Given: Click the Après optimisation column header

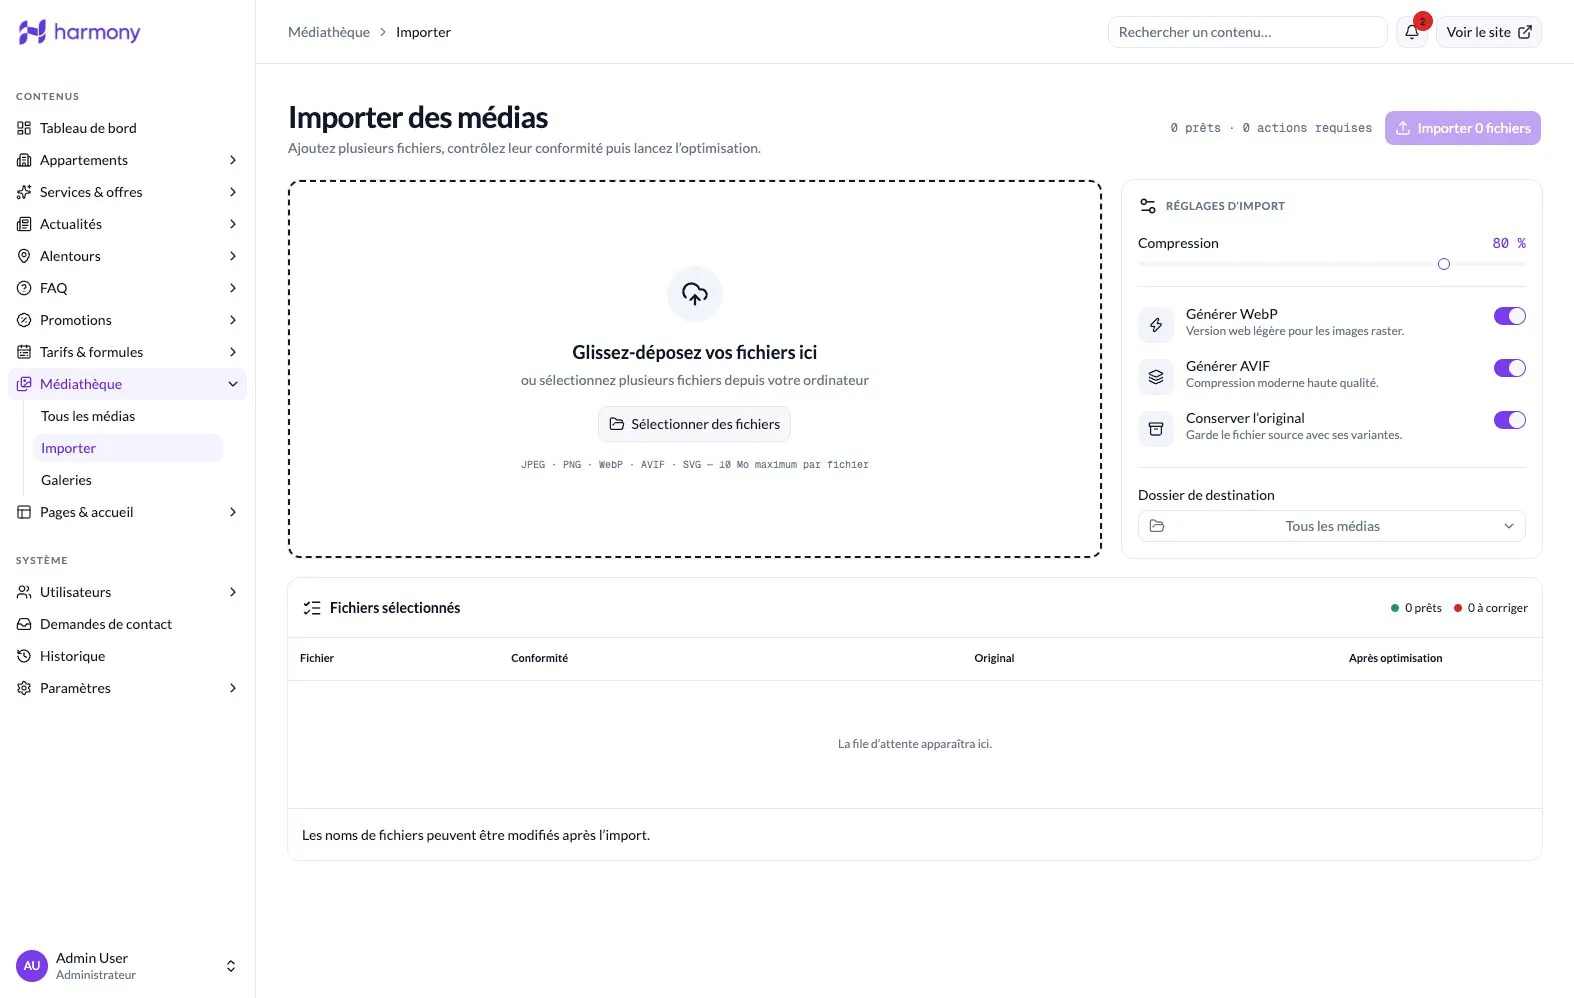Looking at the screenshot, I should tap(1395, 658).
